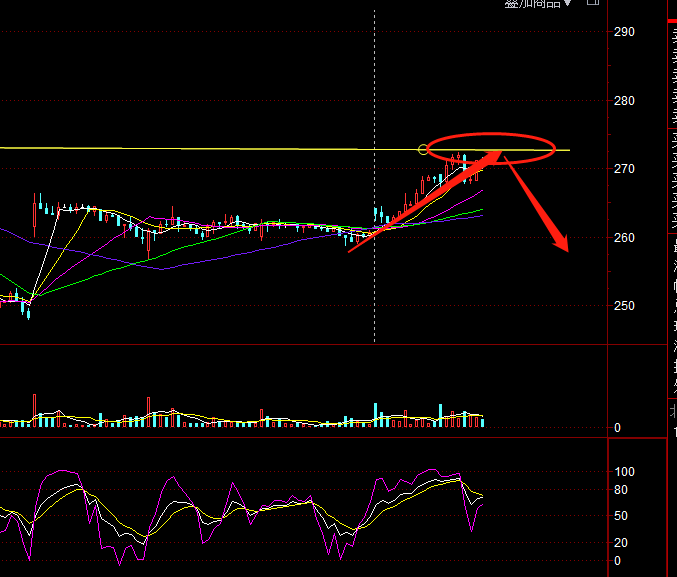Click the 20 indicator axis label

[x=621, y=542]
